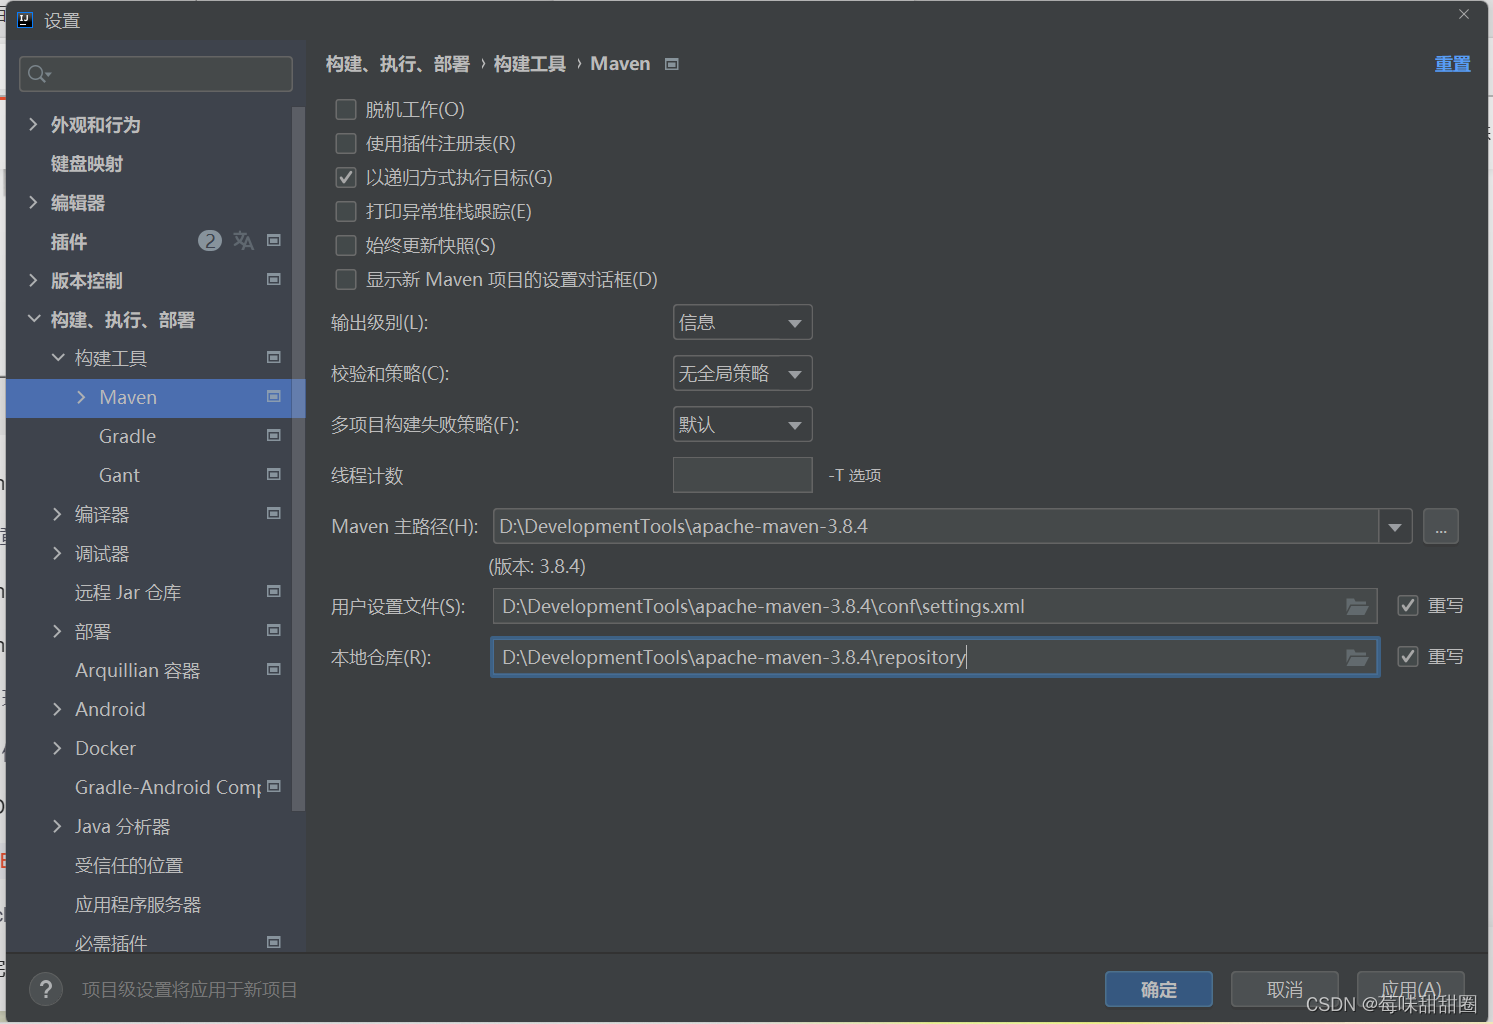Uncheck 重写 next to 本地仓库

(x=1407, y=657)
